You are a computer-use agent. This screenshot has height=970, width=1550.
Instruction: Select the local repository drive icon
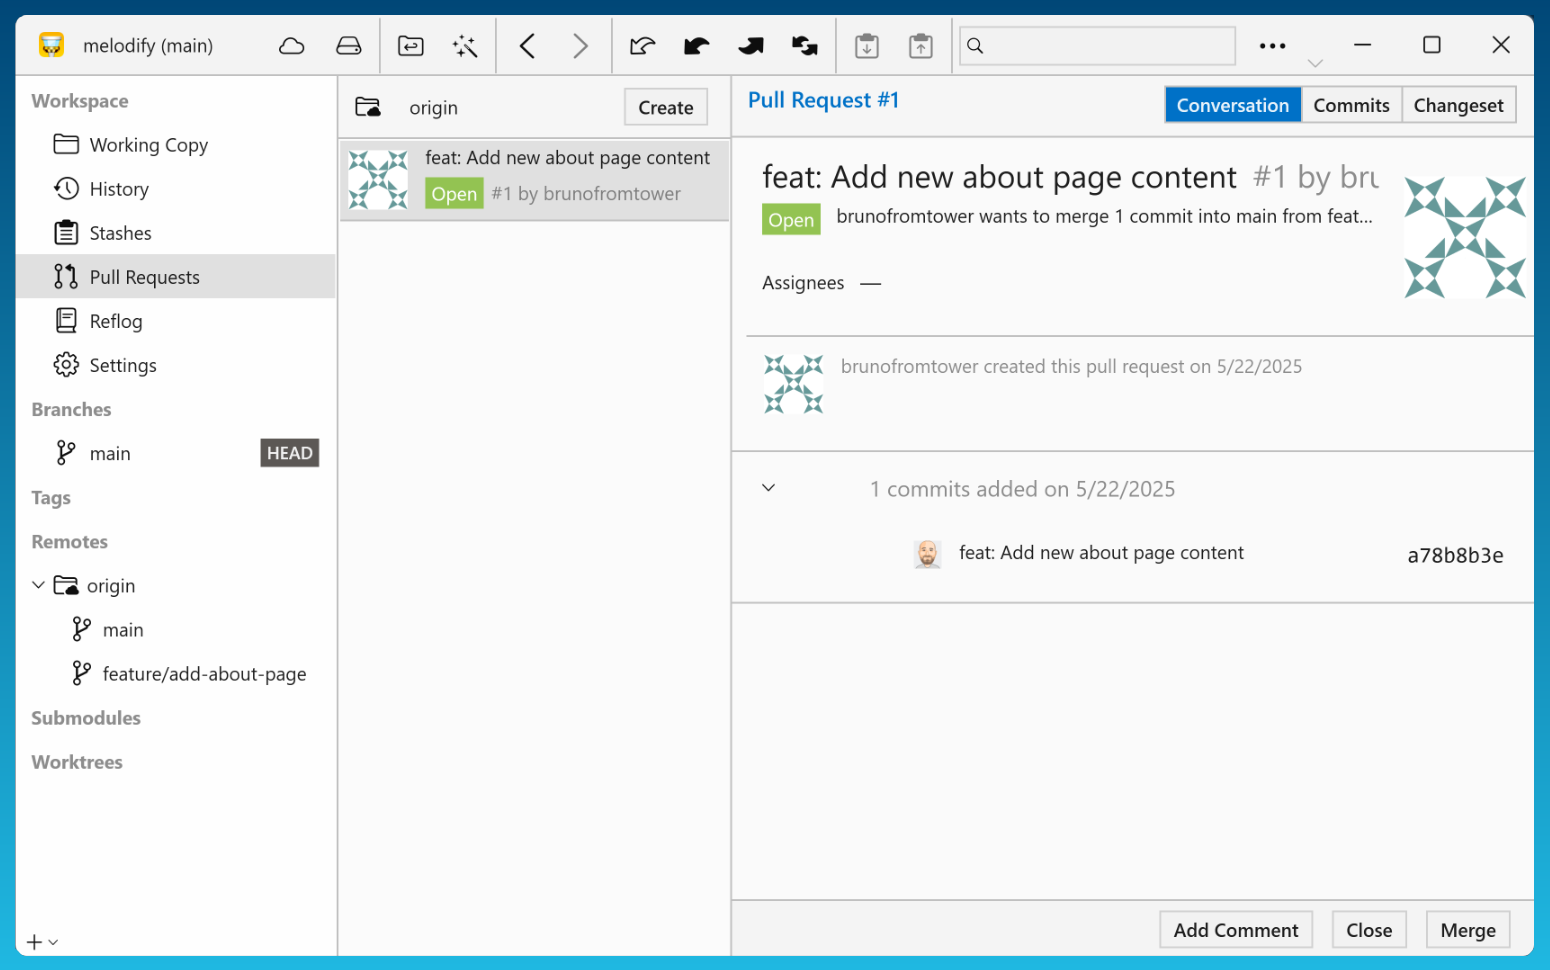348,45
